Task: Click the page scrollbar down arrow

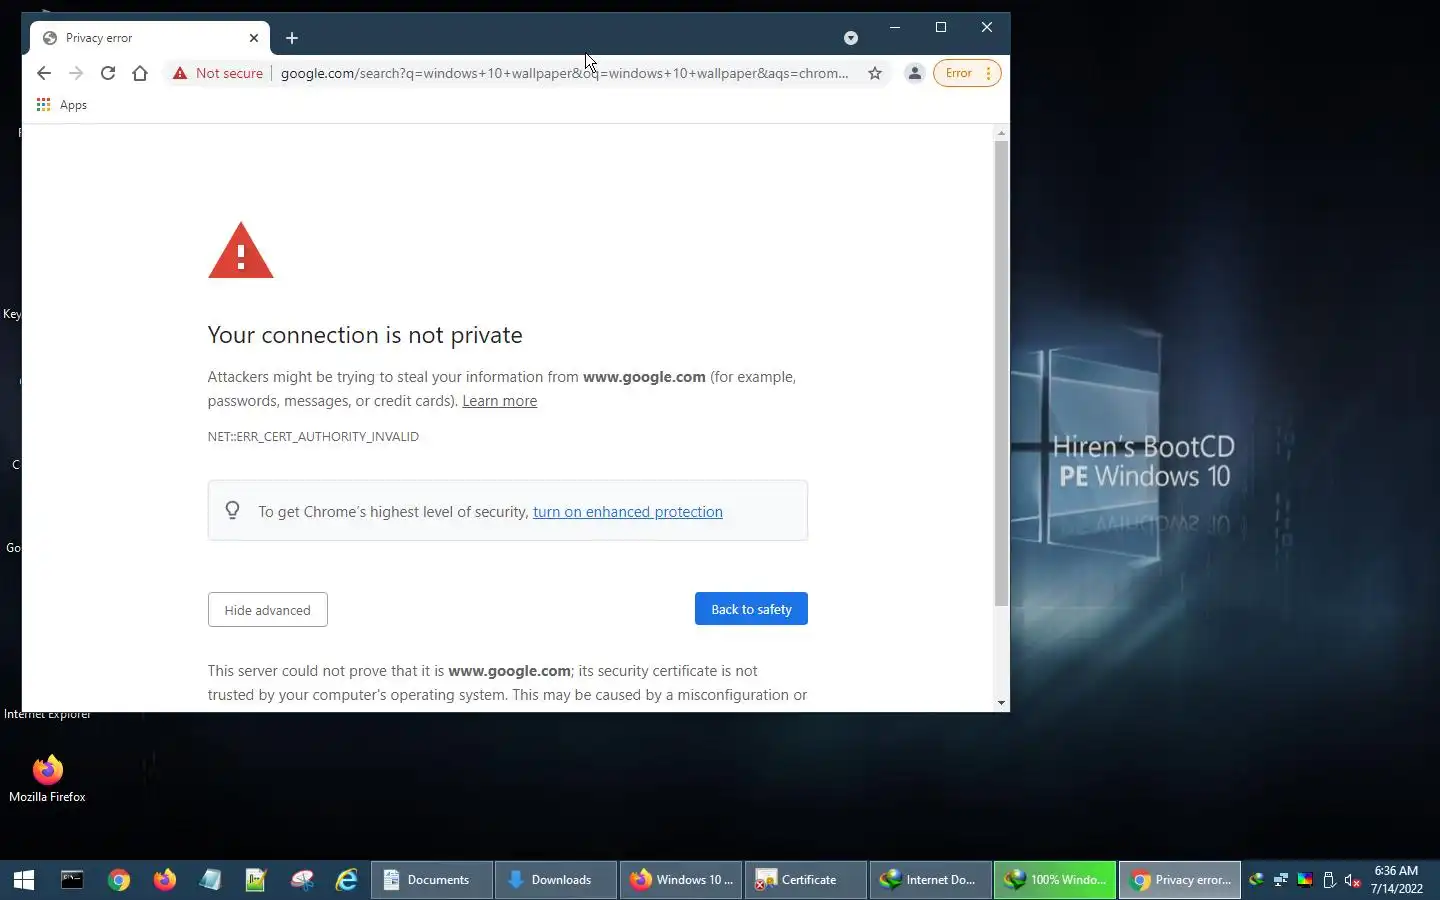Action: pyautogui.click(x=1001, y=703)
